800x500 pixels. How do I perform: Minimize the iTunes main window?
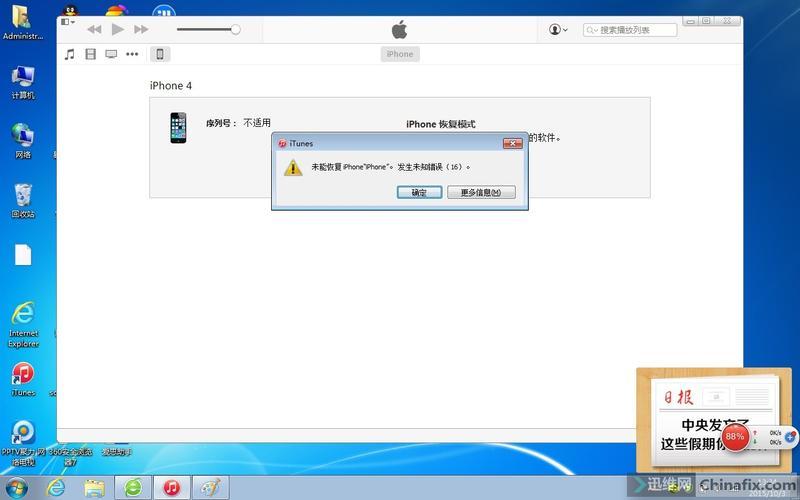pos(691,21)
